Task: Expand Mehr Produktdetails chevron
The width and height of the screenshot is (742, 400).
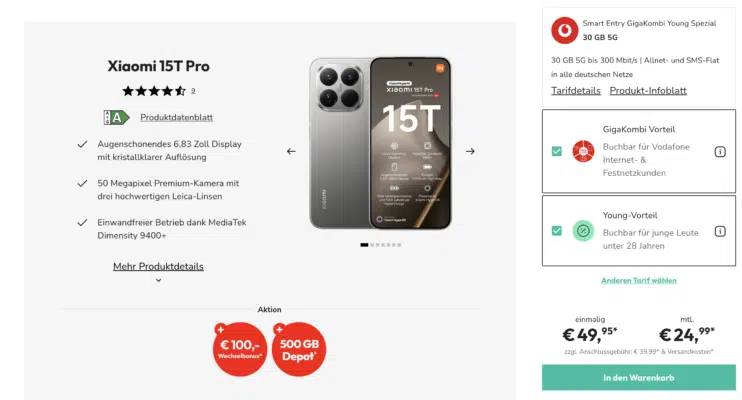Action: pyautogui.click(x=158, y=281)
